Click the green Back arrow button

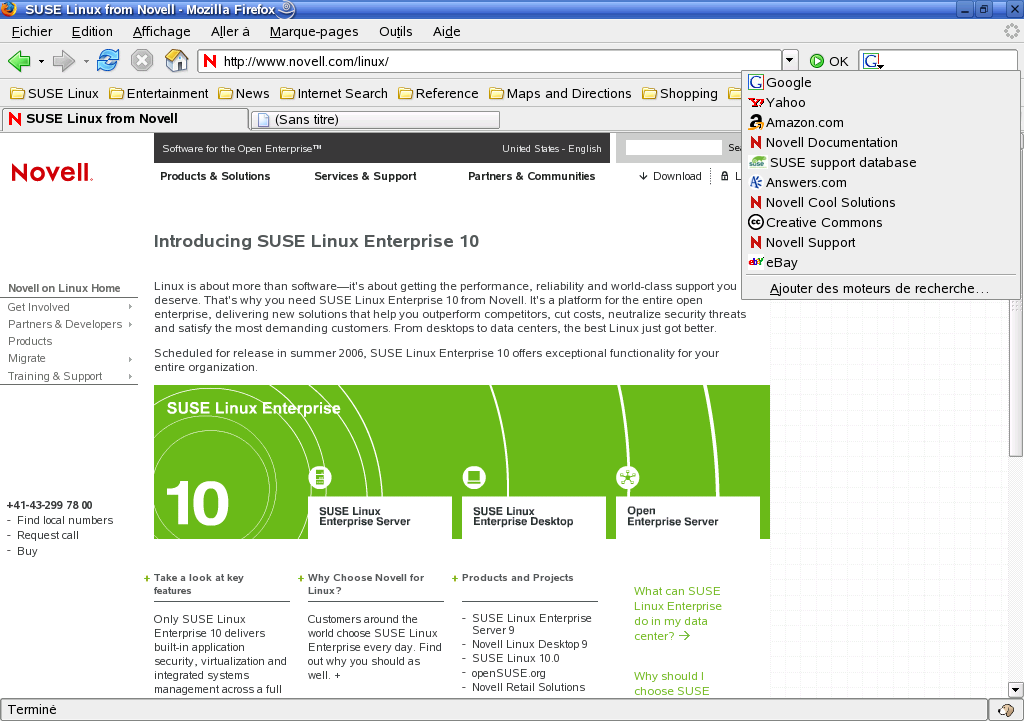pos(19,61)
